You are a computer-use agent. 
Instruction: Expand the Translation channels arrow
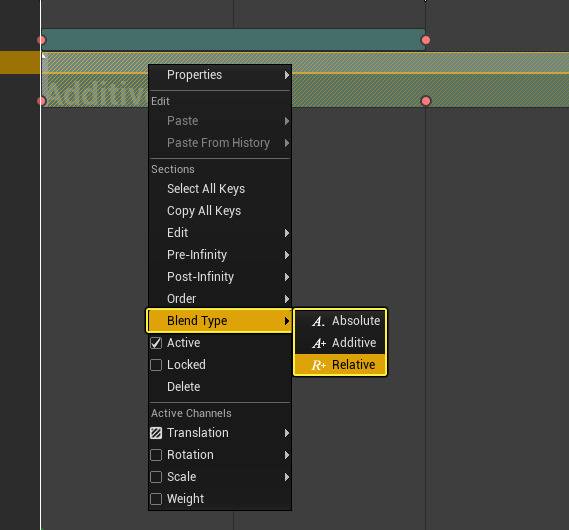pos(287,433)
